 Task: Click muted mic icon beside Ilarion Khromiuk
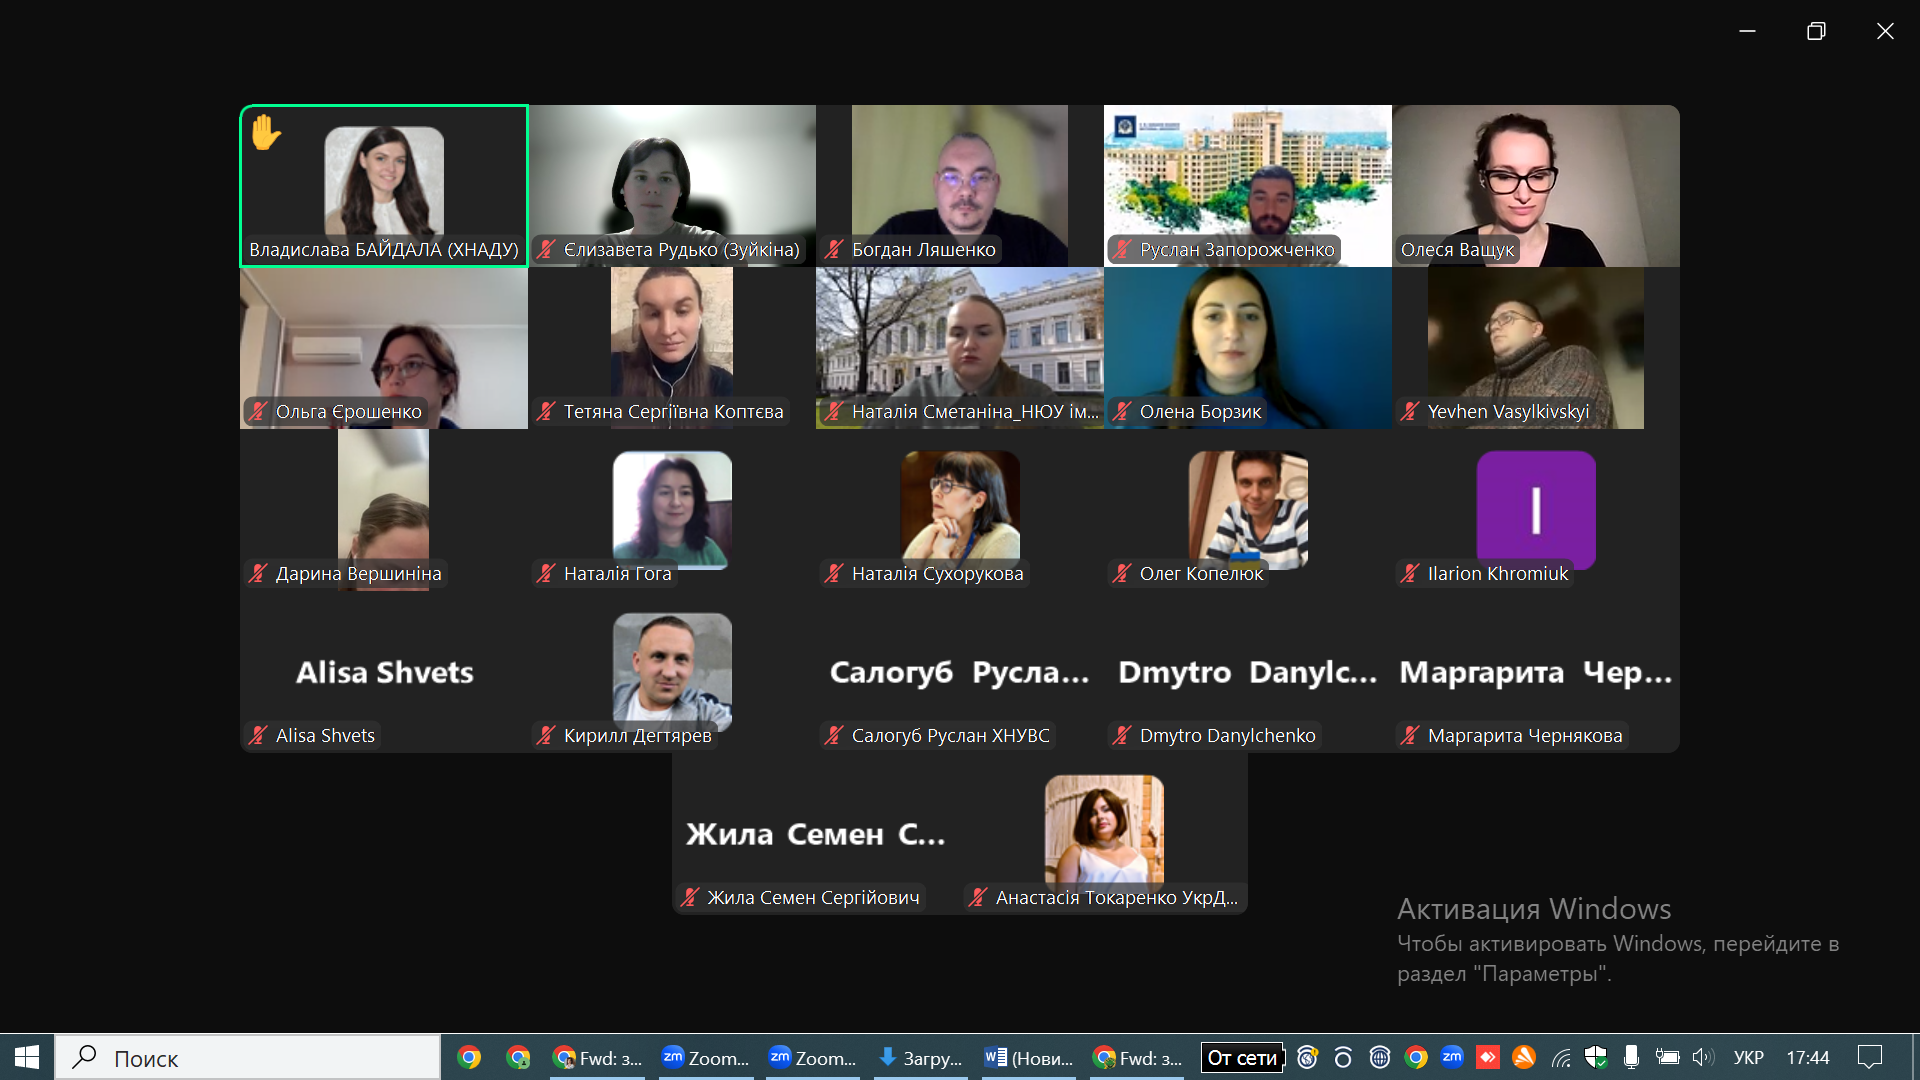click(1410, 573)
